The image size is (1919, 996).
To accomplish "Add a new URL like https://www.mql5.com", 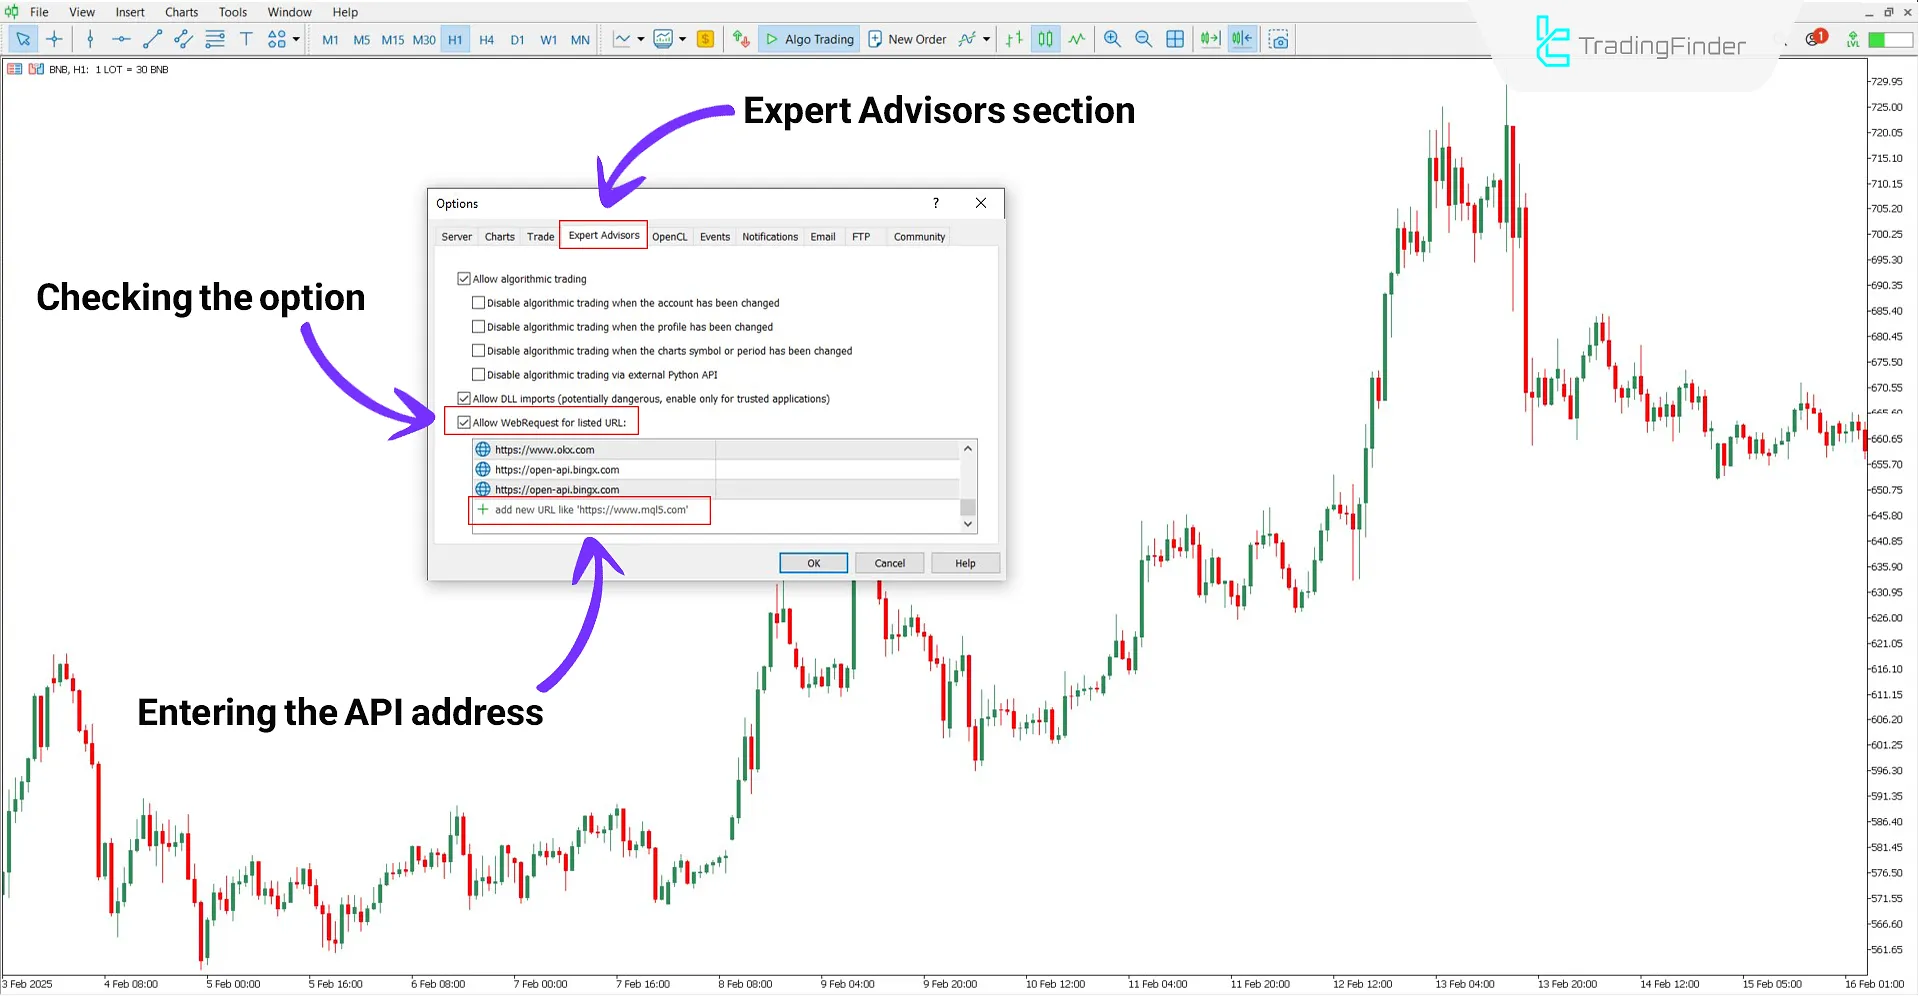I will [590, 510].
